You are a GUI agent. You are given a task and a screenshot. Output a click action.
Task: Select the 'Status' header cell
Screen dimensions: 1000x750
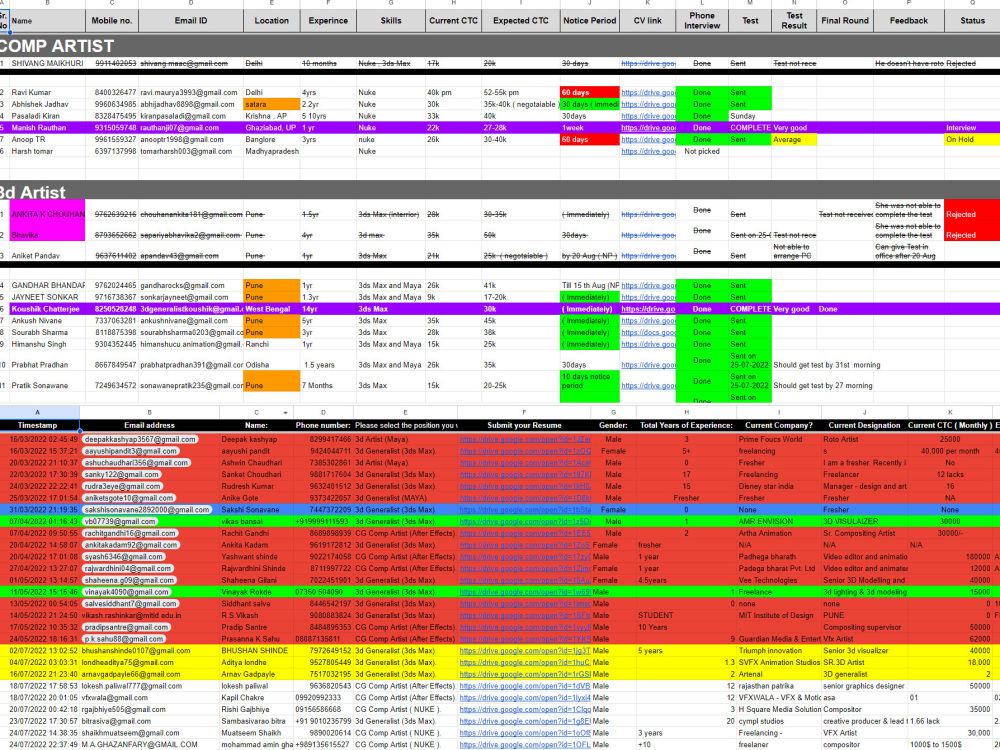coord(972,20)
